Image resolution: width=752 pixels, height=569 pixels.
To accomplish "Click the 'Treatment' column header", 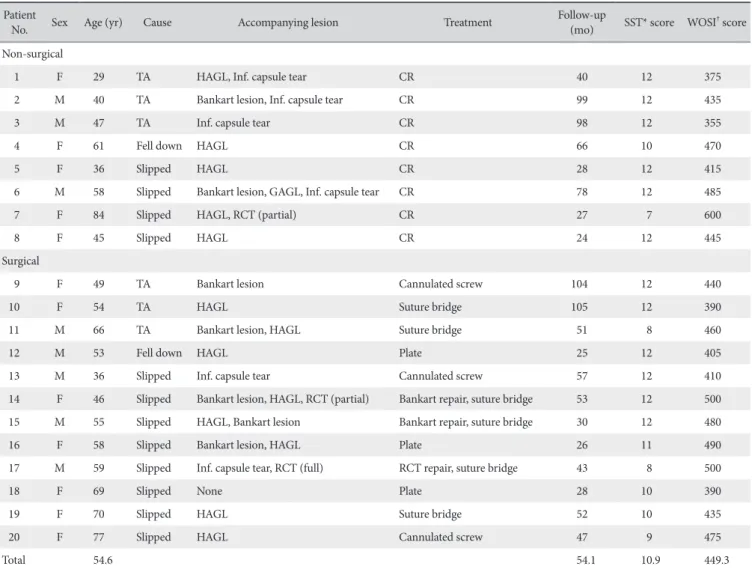I will [x=468, y=22].
